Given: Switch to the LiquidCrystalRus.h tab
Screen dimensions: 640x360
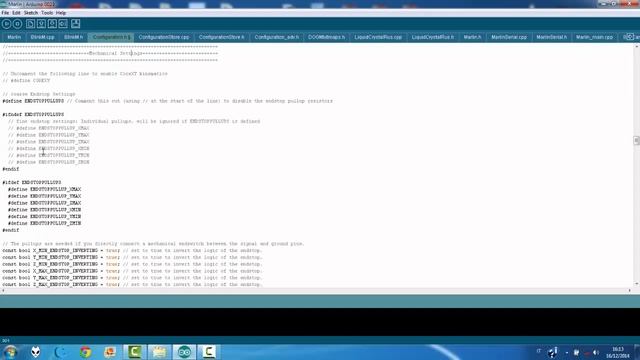Looking at the screenshot, I should (433, 37).
